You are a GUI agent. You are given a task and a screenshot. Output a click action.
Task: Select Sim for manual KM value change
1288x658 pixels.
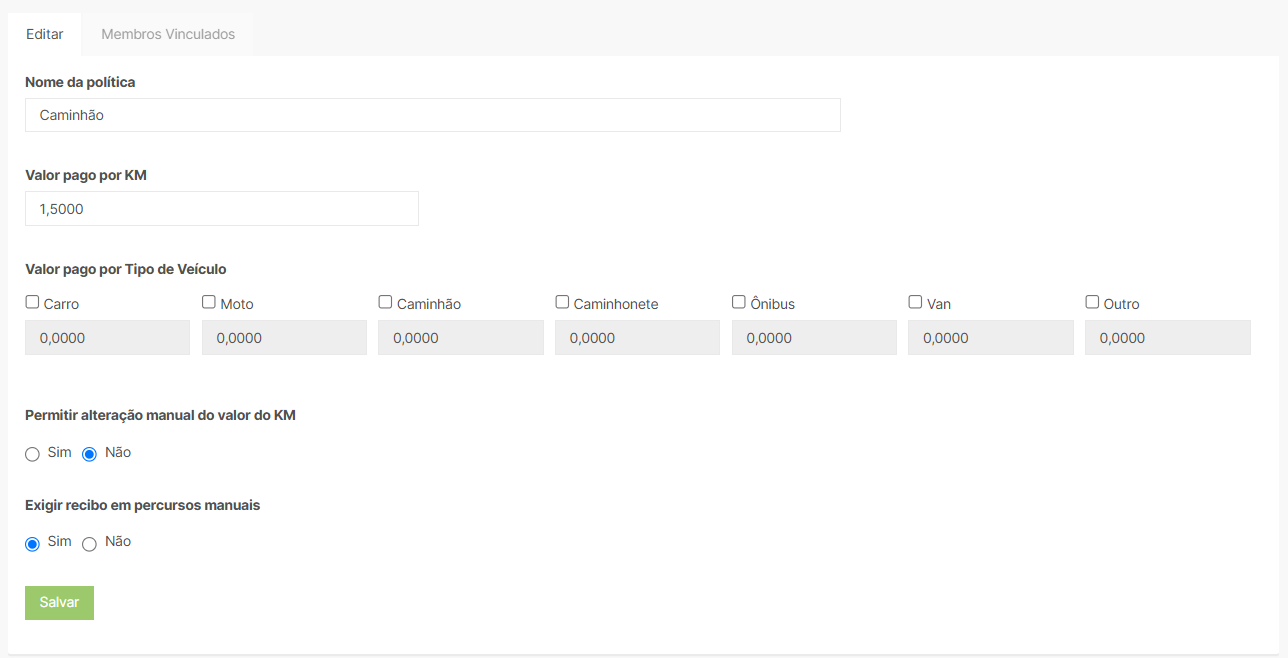pyautogui.click(x=32, y=454)
